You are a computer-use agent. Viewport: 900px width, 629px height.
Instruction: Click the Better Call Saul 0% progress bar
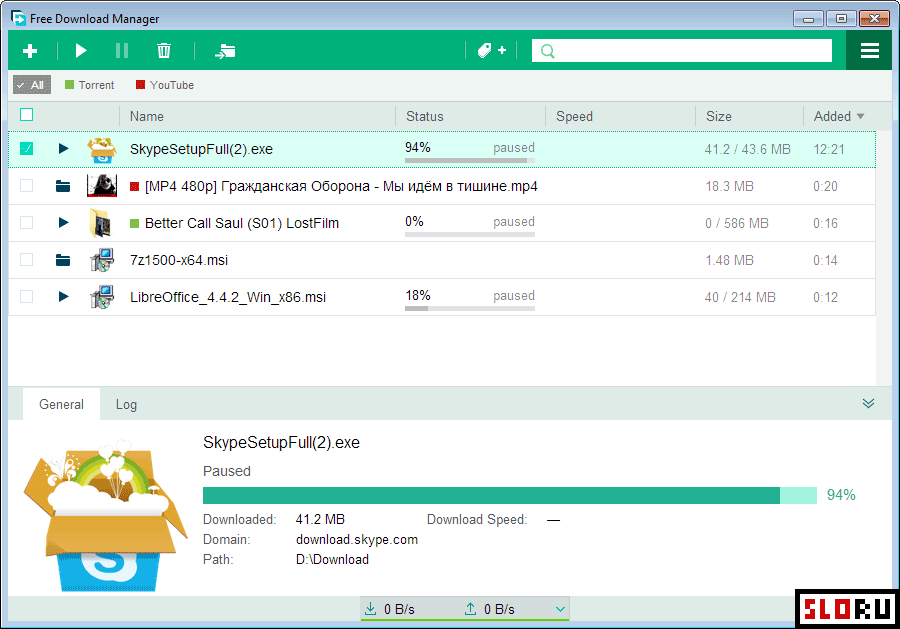(x=470, y=235)
